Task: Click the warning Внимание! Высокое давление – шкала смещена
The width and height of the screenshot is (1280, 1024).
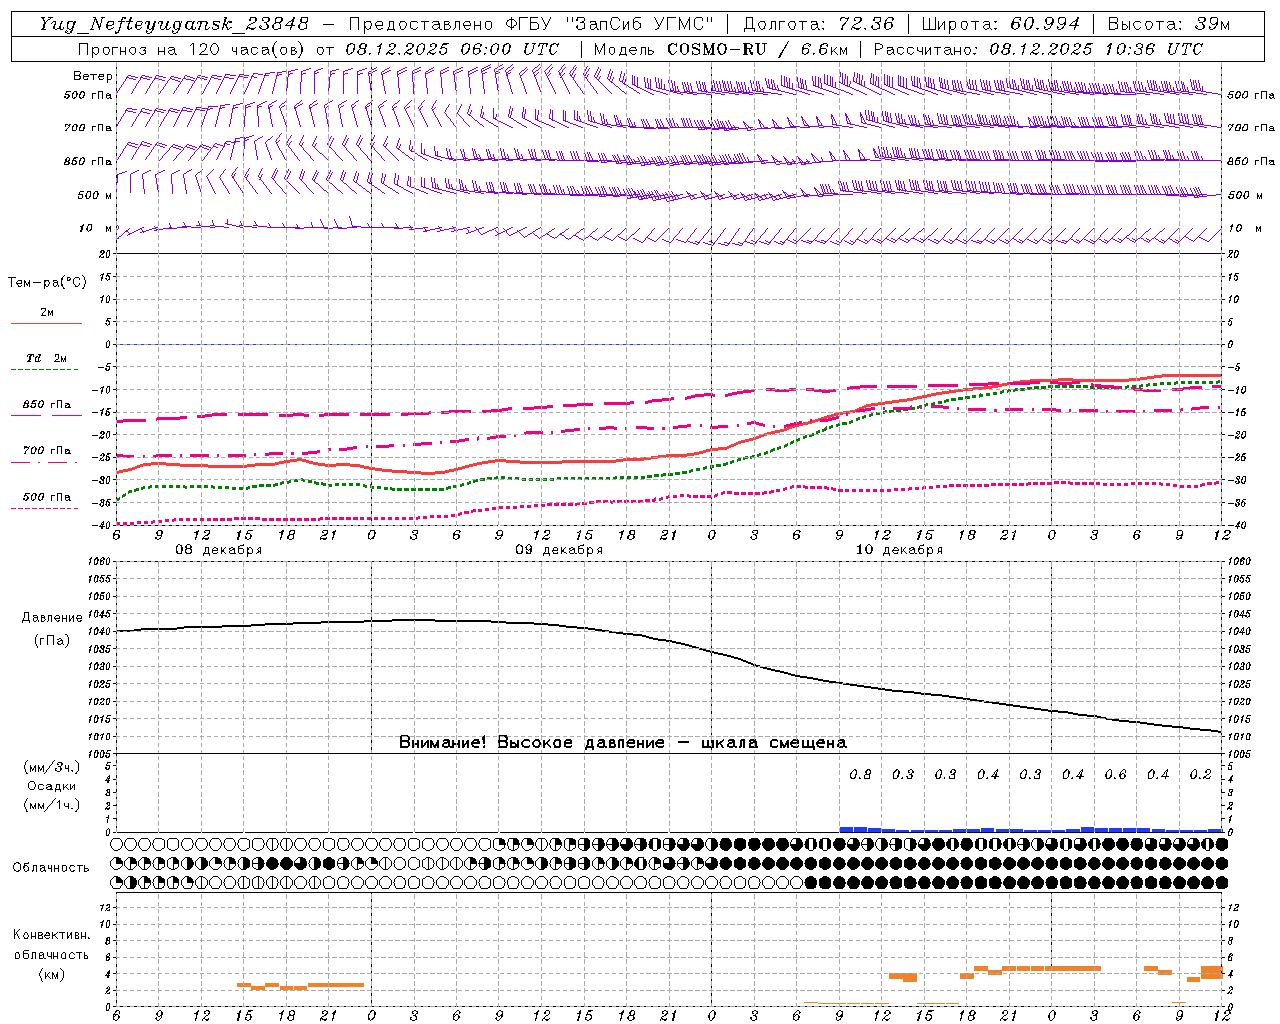Action: point(623,742)
